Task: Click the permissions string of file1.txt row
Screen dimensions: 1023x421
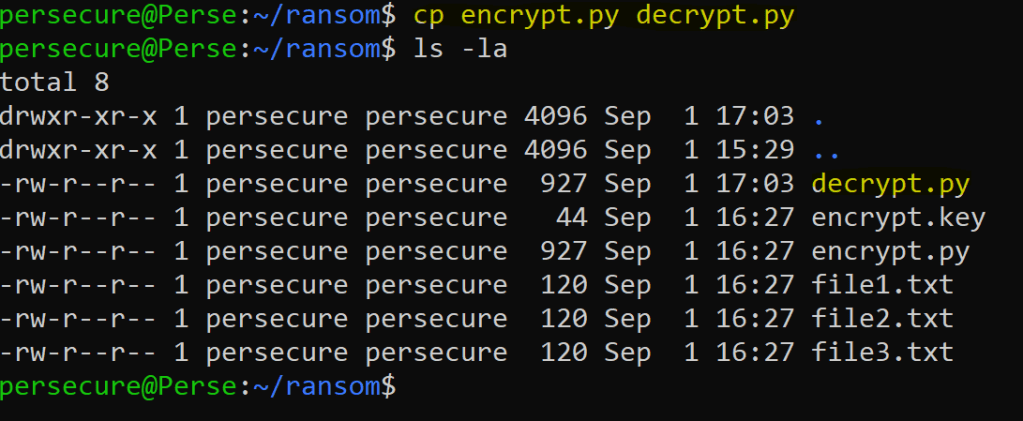Action: pyautogui.click(x=79, y=285)
